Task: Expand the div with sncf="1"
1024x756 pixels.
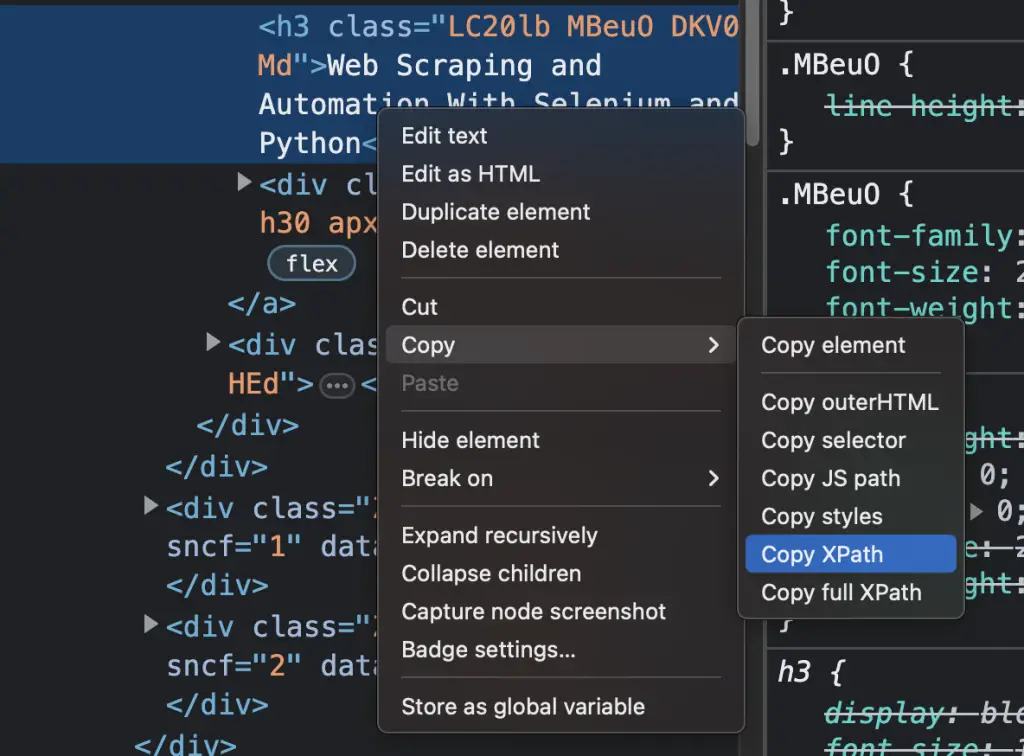Action: click(x=151, y=505)
